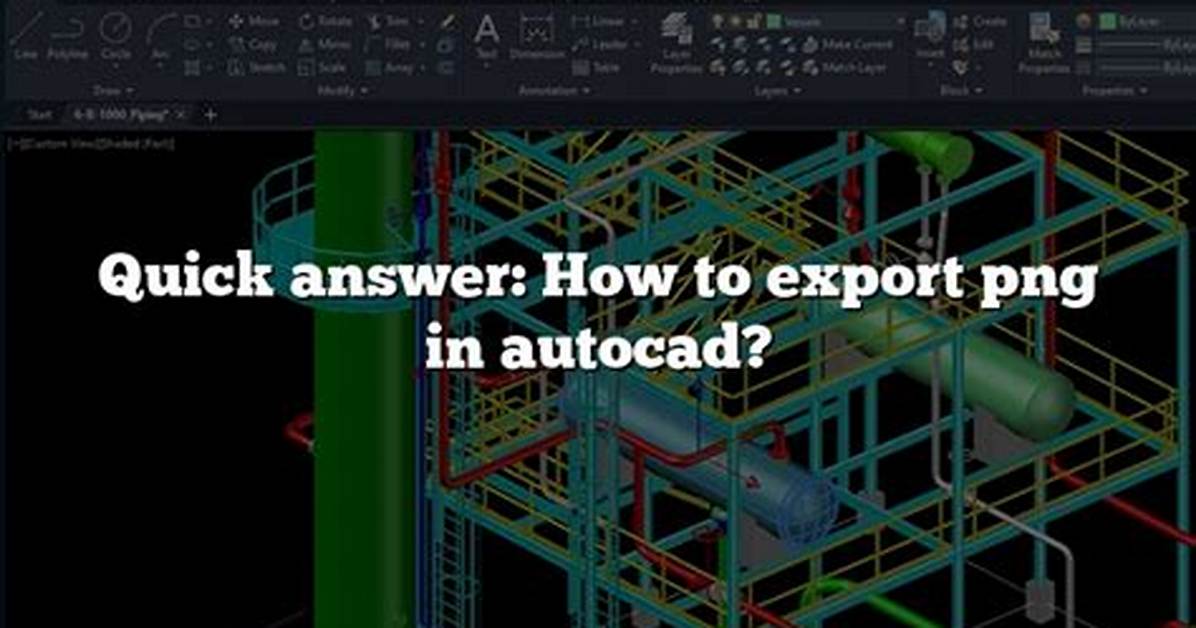Screen dimensions: 1196x628
Task: Toggle layer freeze sun icon
Action: 735,21
